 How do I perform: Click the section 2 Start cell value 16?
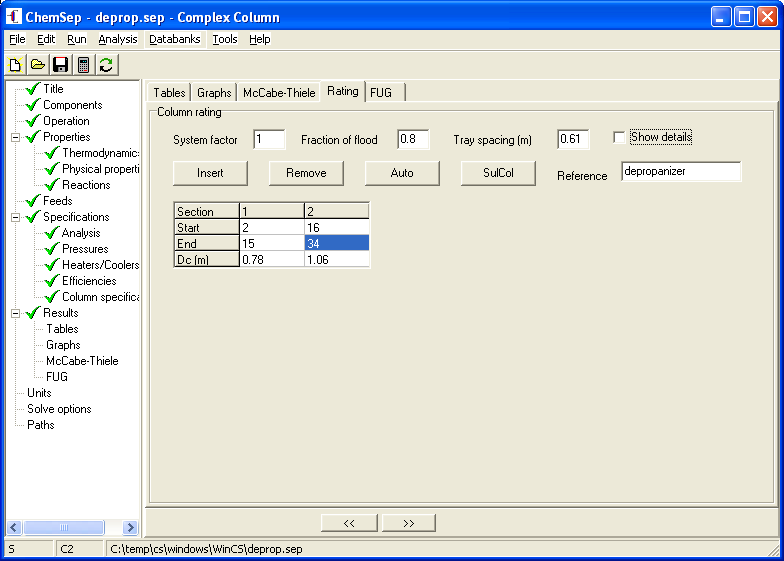[336, 228]
